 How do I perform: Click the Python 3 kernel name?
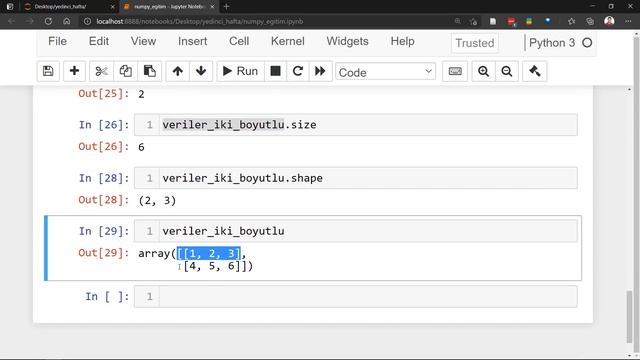[552, 43]
